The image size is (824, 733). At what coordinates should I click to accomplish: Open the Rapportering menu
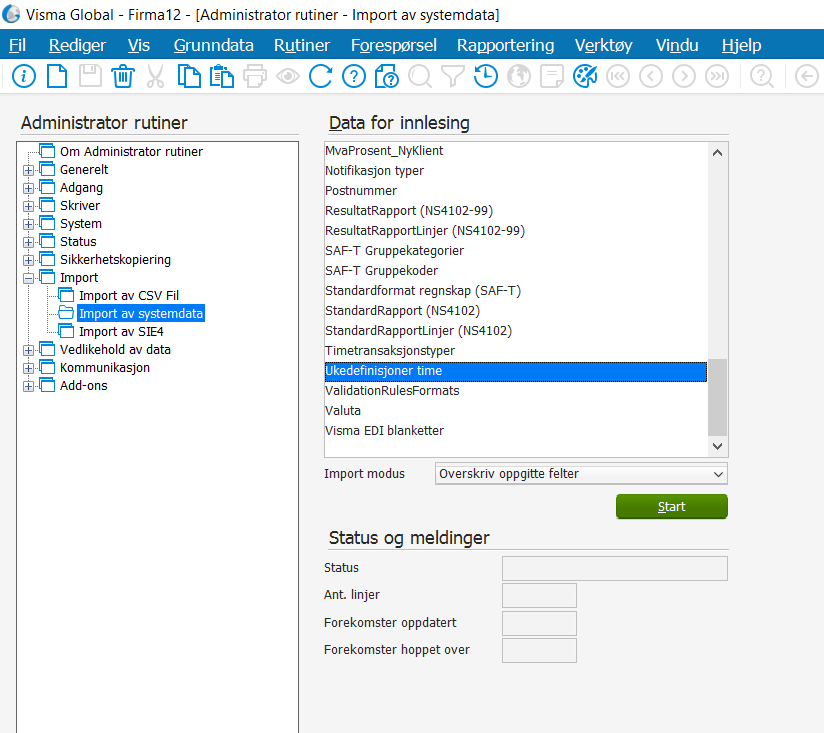click(x=506, y=45)
